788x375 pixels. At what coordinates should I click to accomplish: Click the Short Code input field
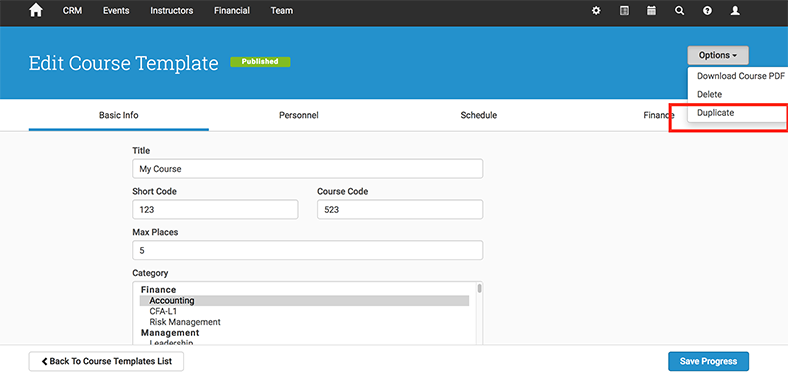pyautogui.click(x=215, y=210)
